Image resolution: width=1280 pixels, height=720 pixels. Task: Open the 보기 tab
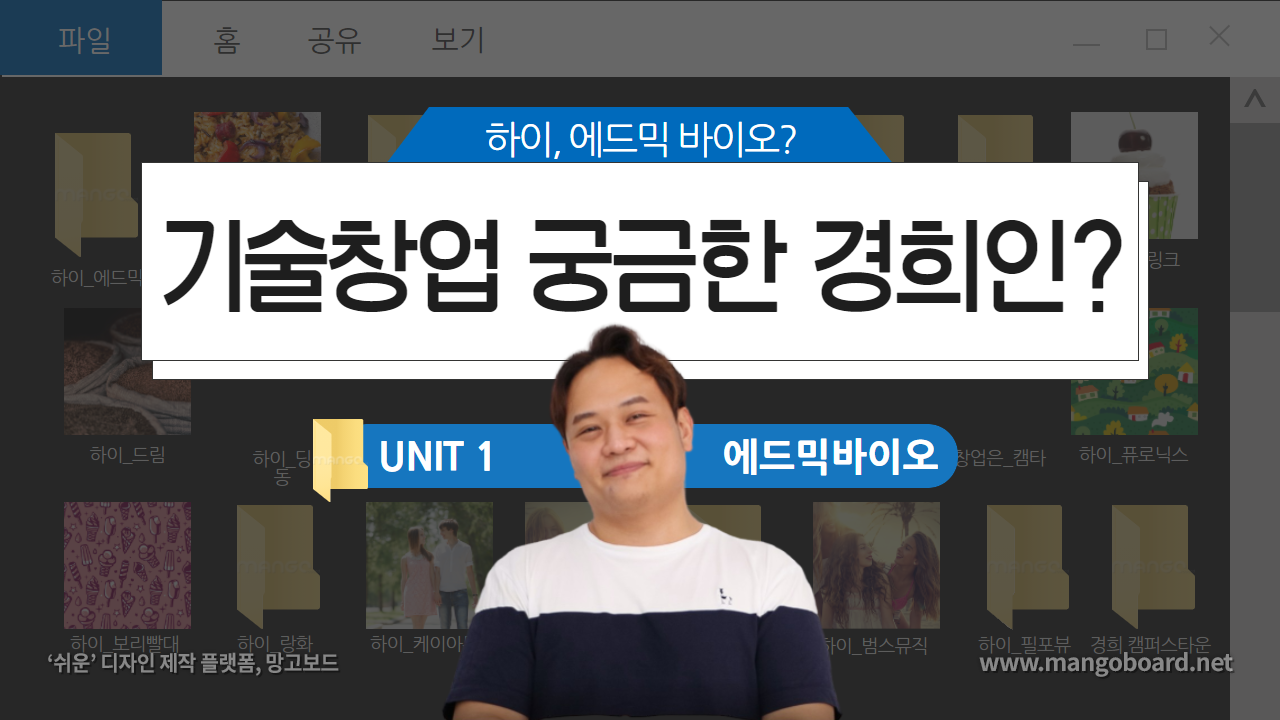[x=458, y=40]
